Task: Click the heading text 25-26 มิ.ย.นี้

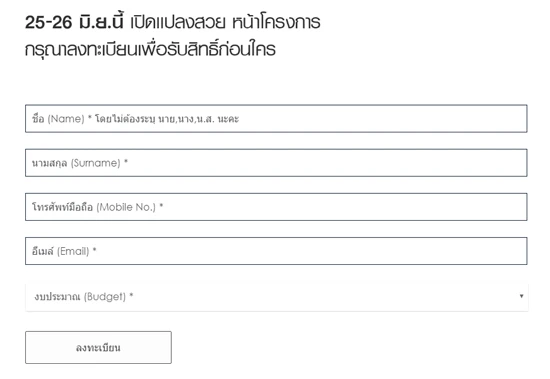Action: [74, 22]
